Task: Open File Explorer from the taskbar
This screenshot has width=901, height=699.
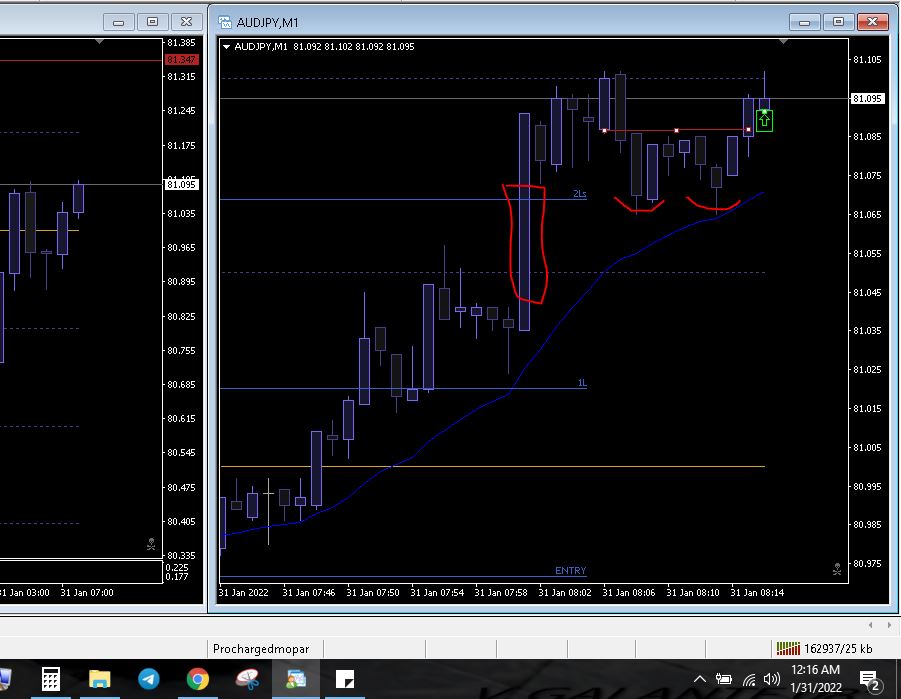Action: coord(99,679)
